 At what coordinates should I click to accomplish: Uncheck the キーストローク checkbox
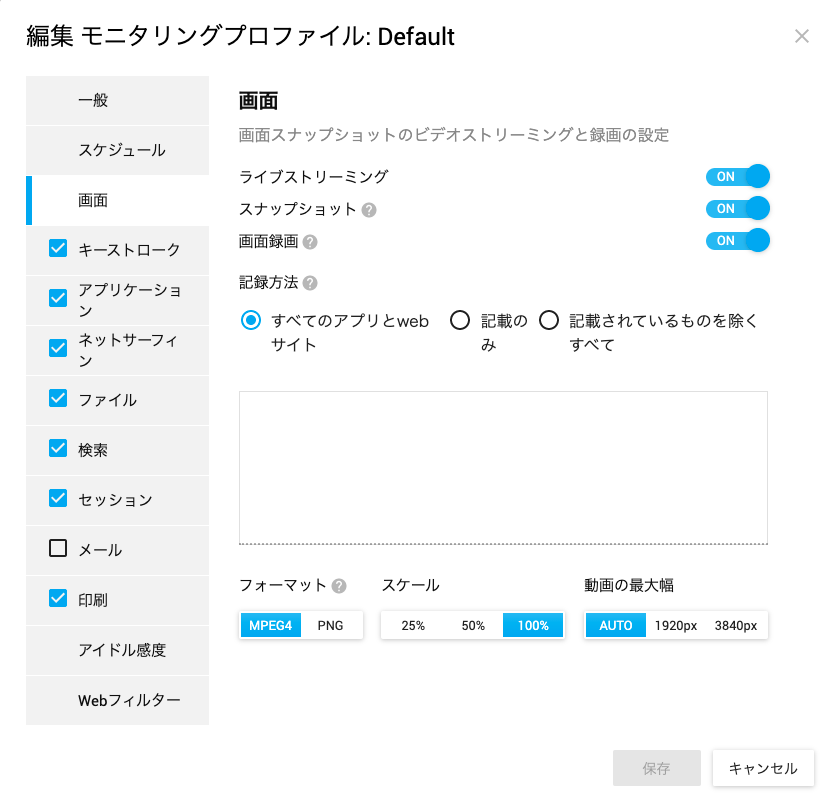[x=58, y=248]
